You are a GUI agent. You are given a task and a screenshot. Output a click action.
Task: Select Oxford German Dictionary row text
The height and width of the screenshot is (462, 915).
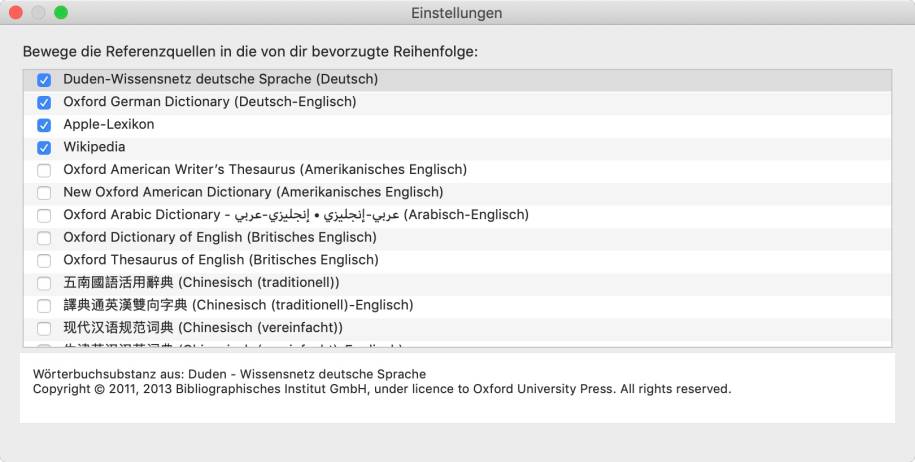209,102
